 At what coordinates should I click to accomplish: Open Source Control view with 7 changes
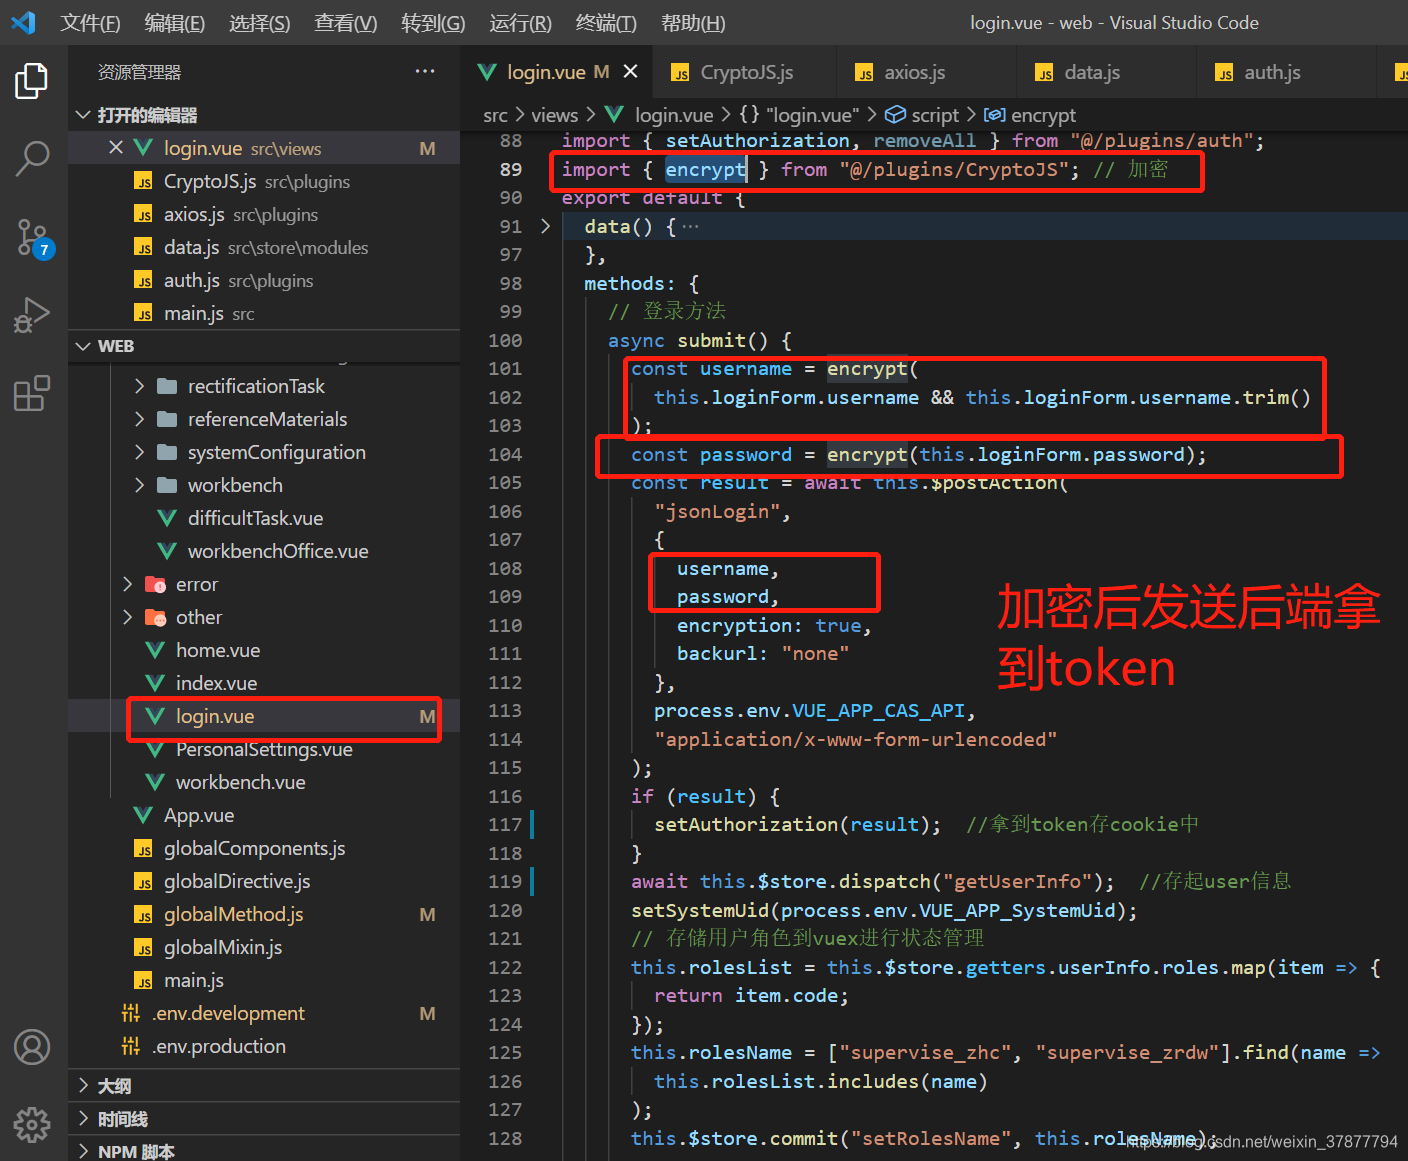tap(32, 238)
